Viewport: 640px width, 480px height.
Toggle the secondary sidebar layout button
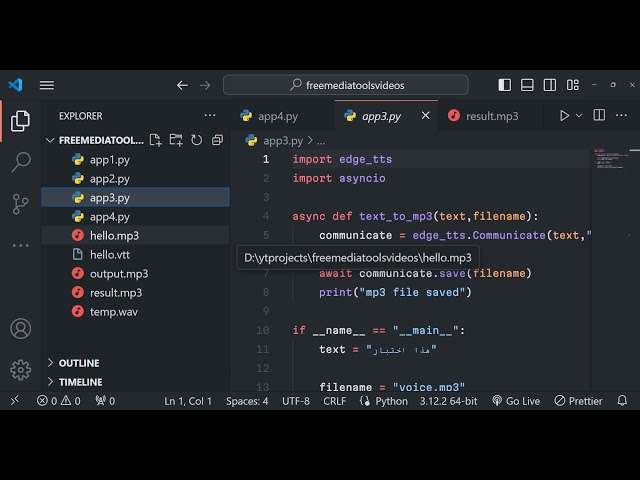[549, 85]
